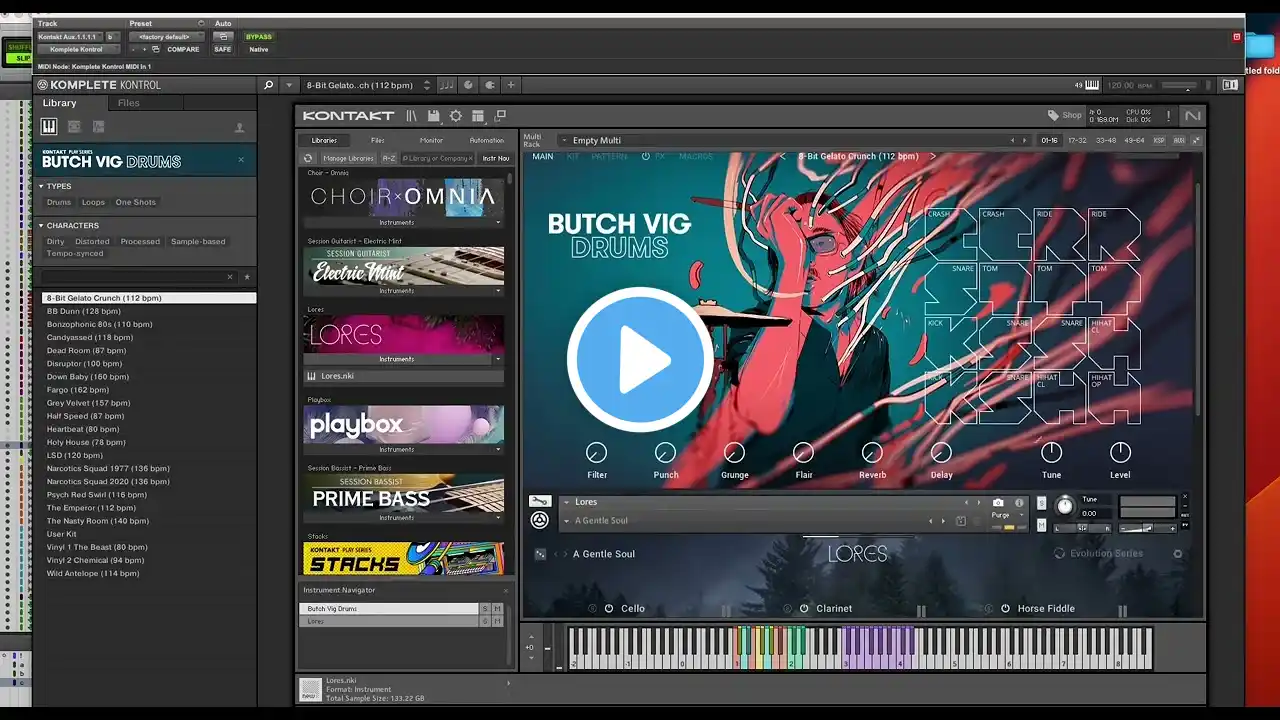Image resolution: width=1280 pixels, height=720 pixels.
Task: Adjust the Reverb knob
Action: (x=872, y=453)
